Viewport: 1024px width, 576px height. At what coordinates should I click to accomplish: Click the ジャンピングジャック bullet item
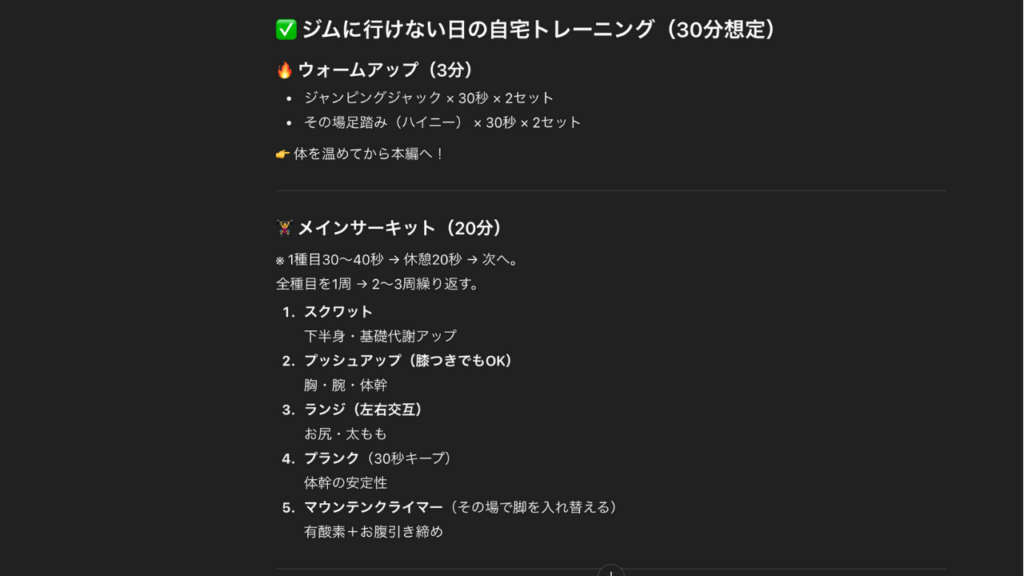428,98
